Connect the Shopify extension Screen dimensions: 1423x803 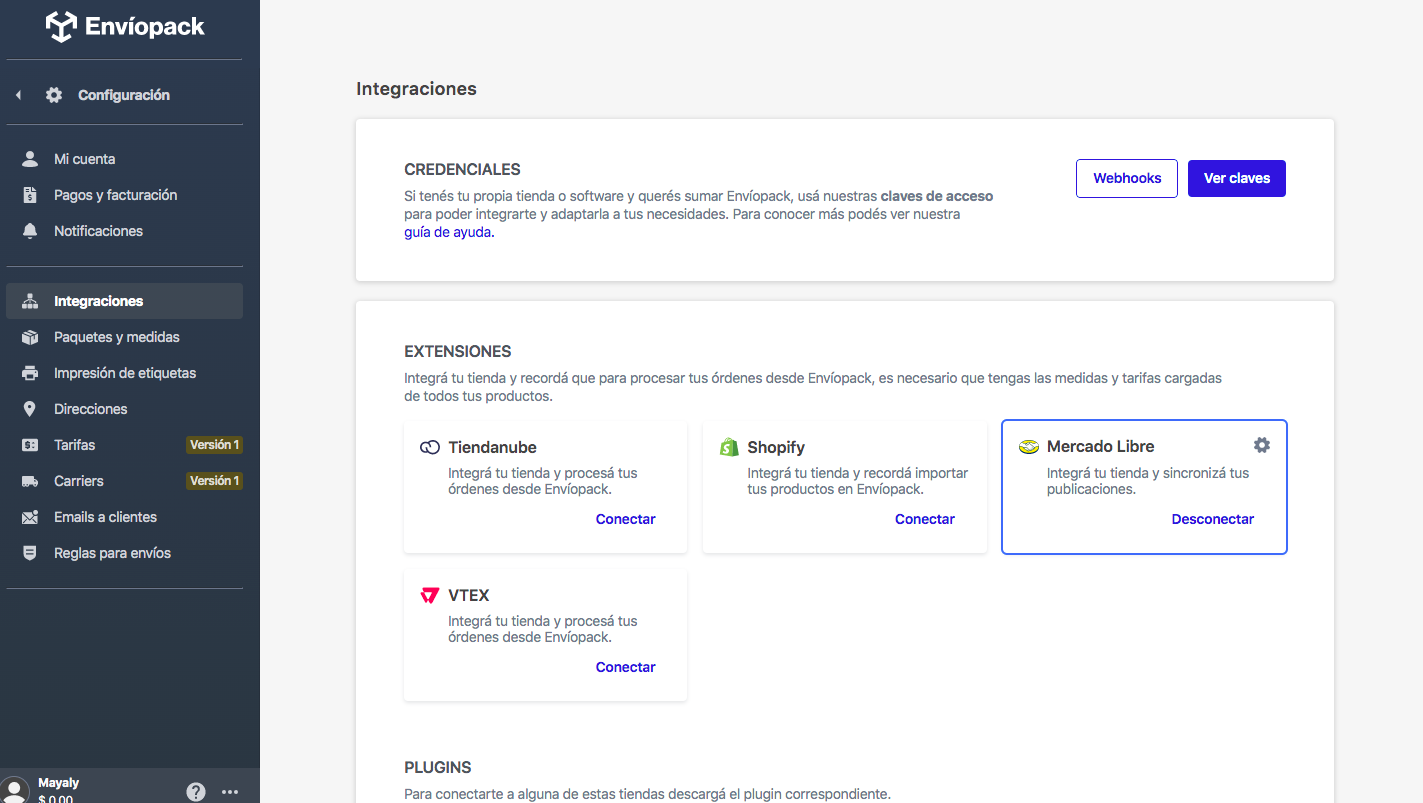(x=925, y=519)
